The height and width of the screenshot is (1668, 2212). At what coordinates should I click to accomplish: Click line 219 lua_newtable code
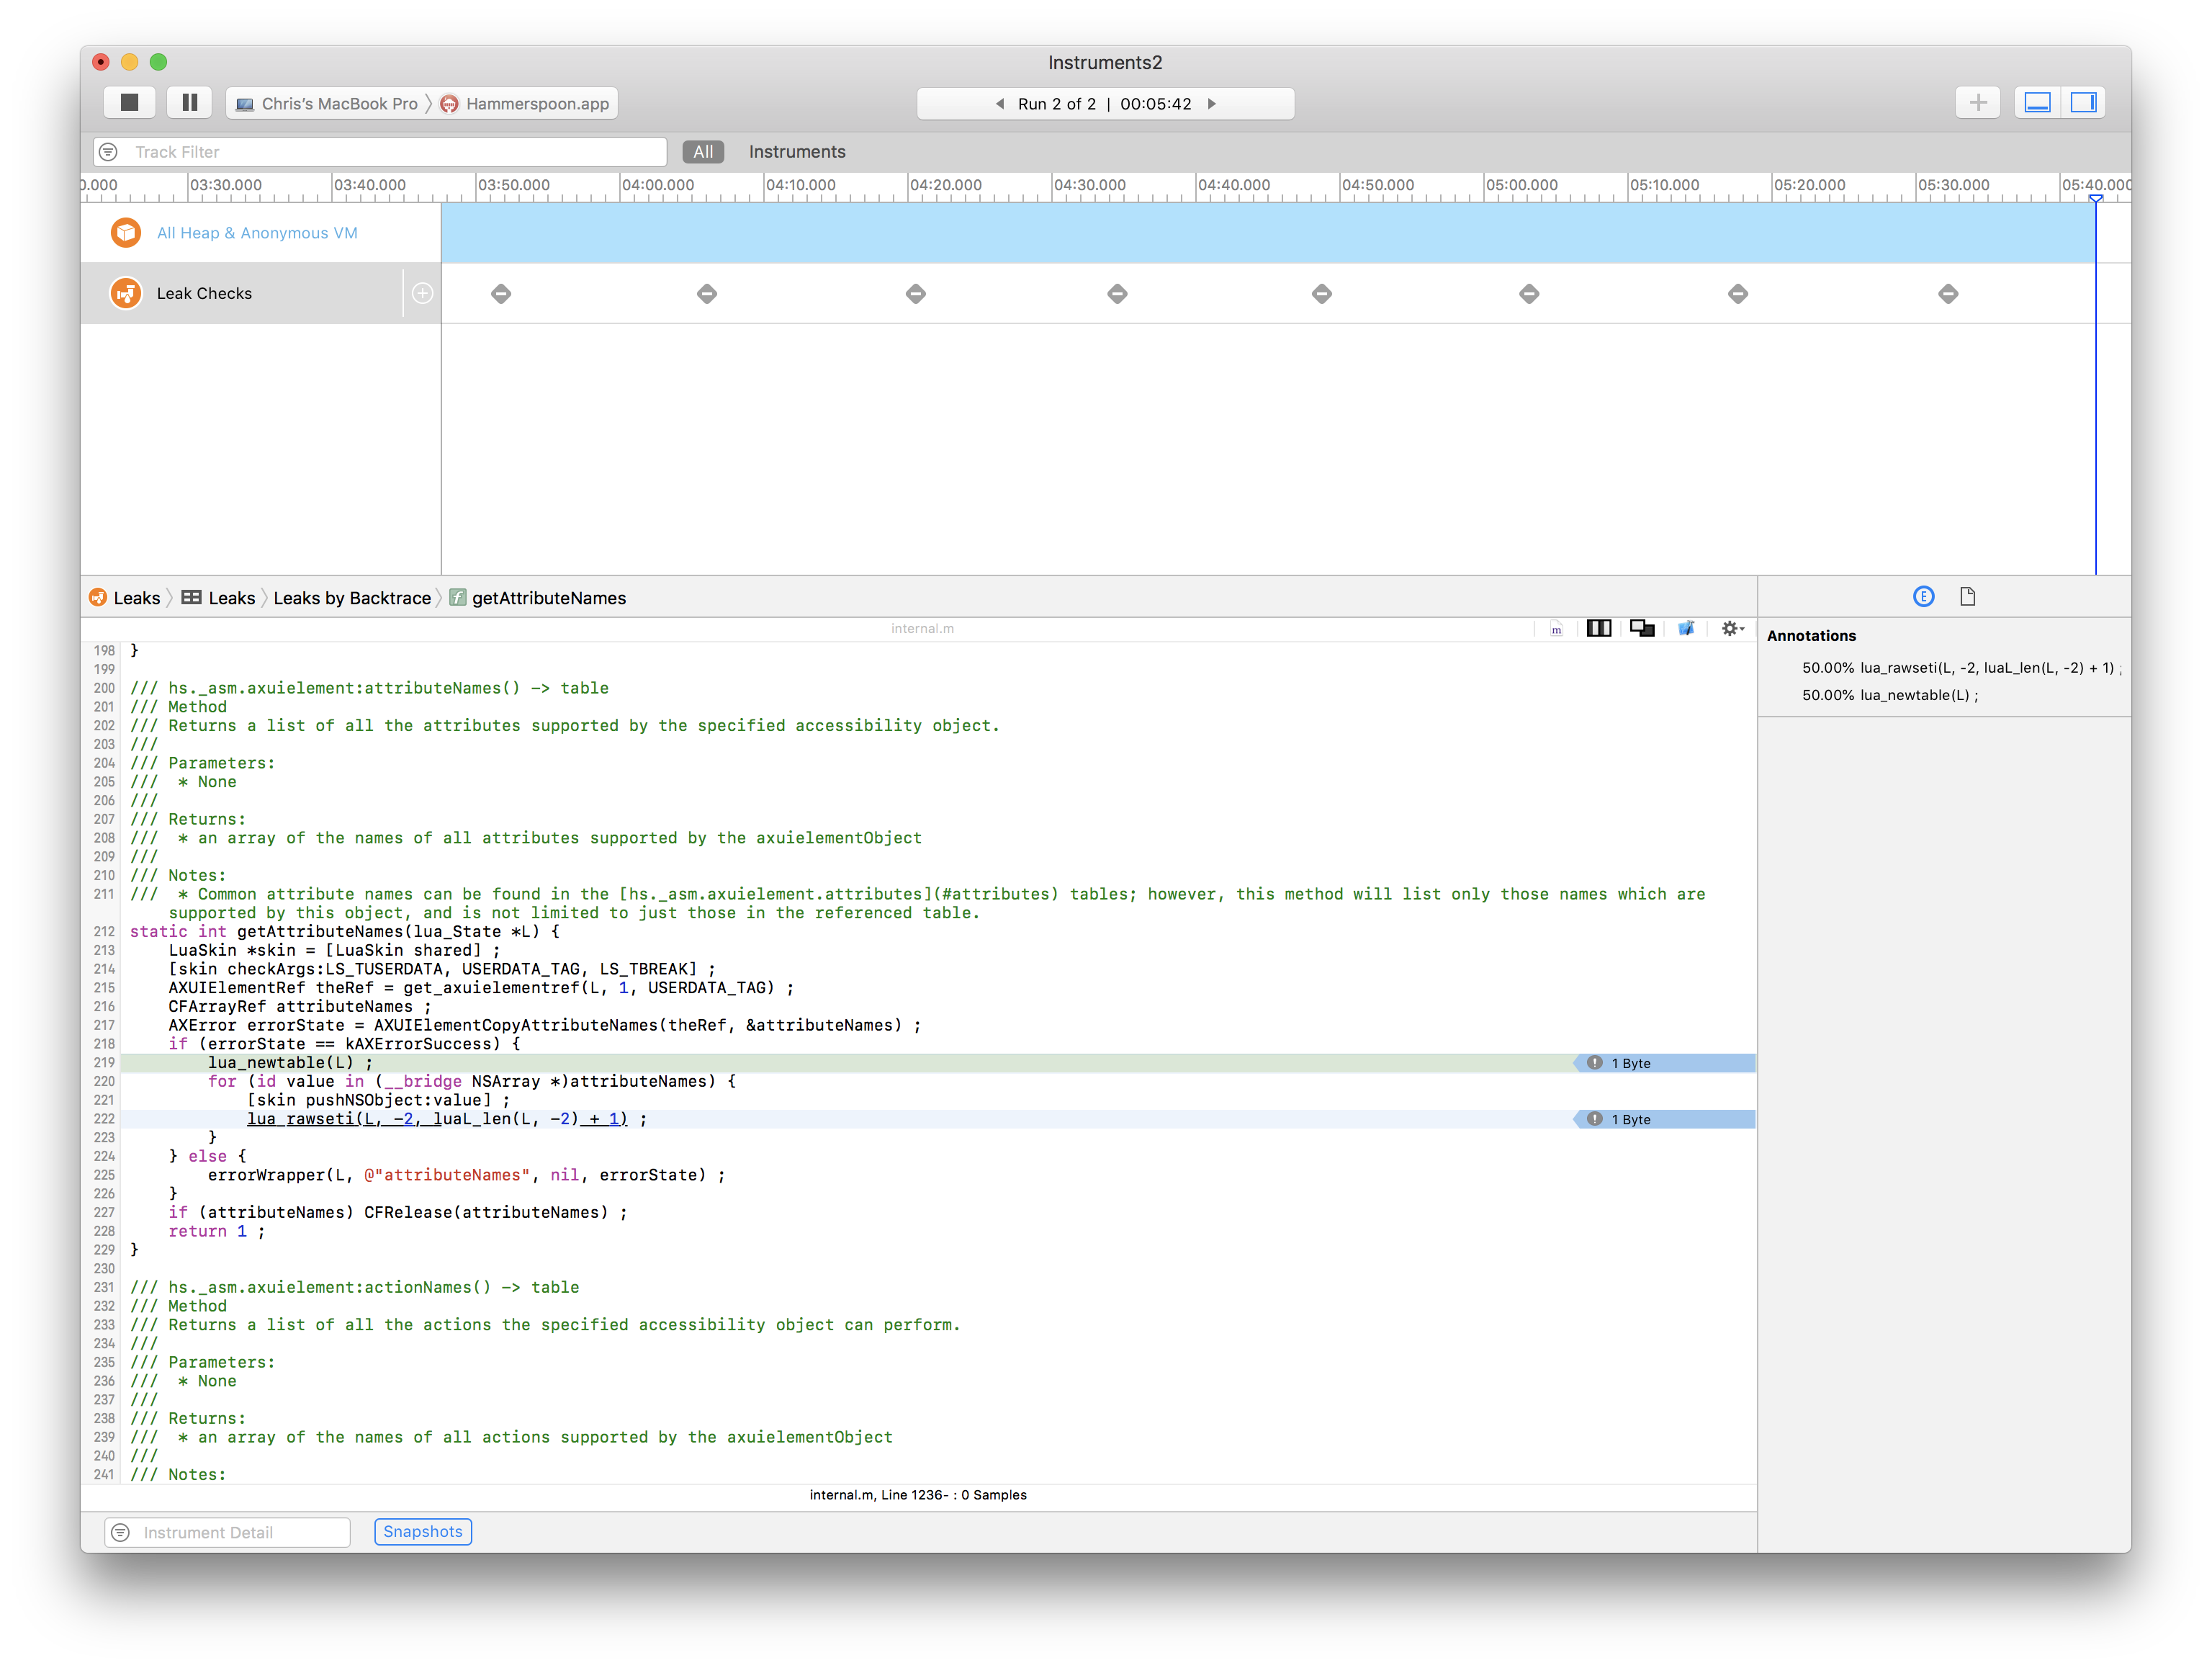click(290, 1063)
